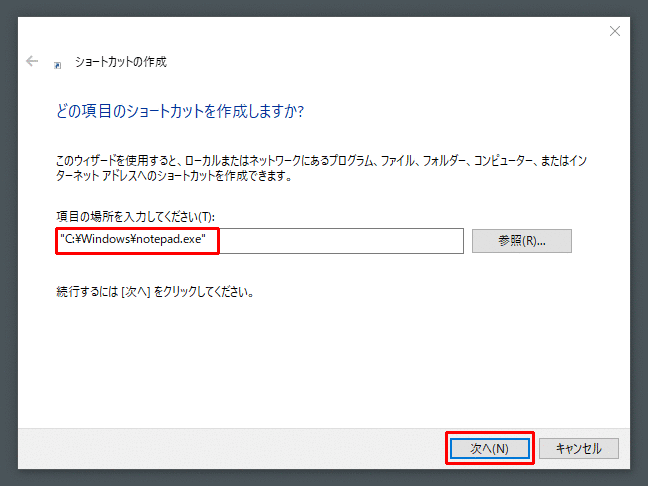
Task: Close the ショートカットの作成 dialog with X
Action: click(614, 32)
